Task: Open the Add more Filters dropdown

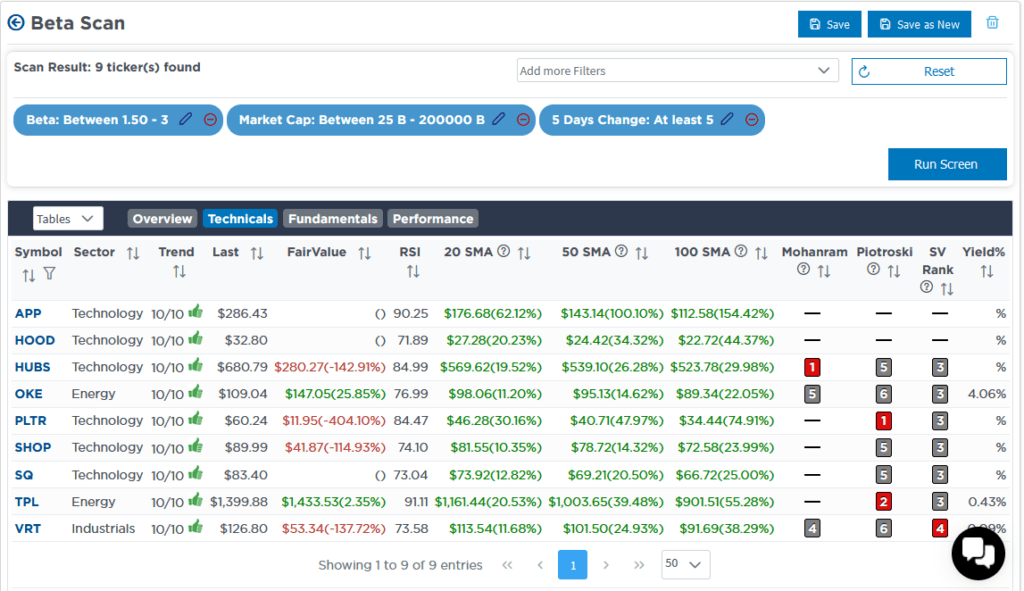Action: pos(677,71)
